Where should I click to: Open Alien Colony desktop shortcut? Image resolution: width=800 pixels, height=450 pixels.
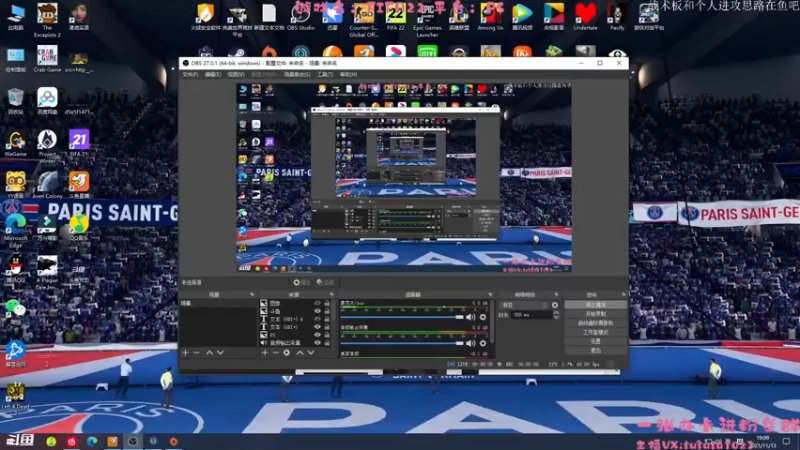[x=47, y=185]
